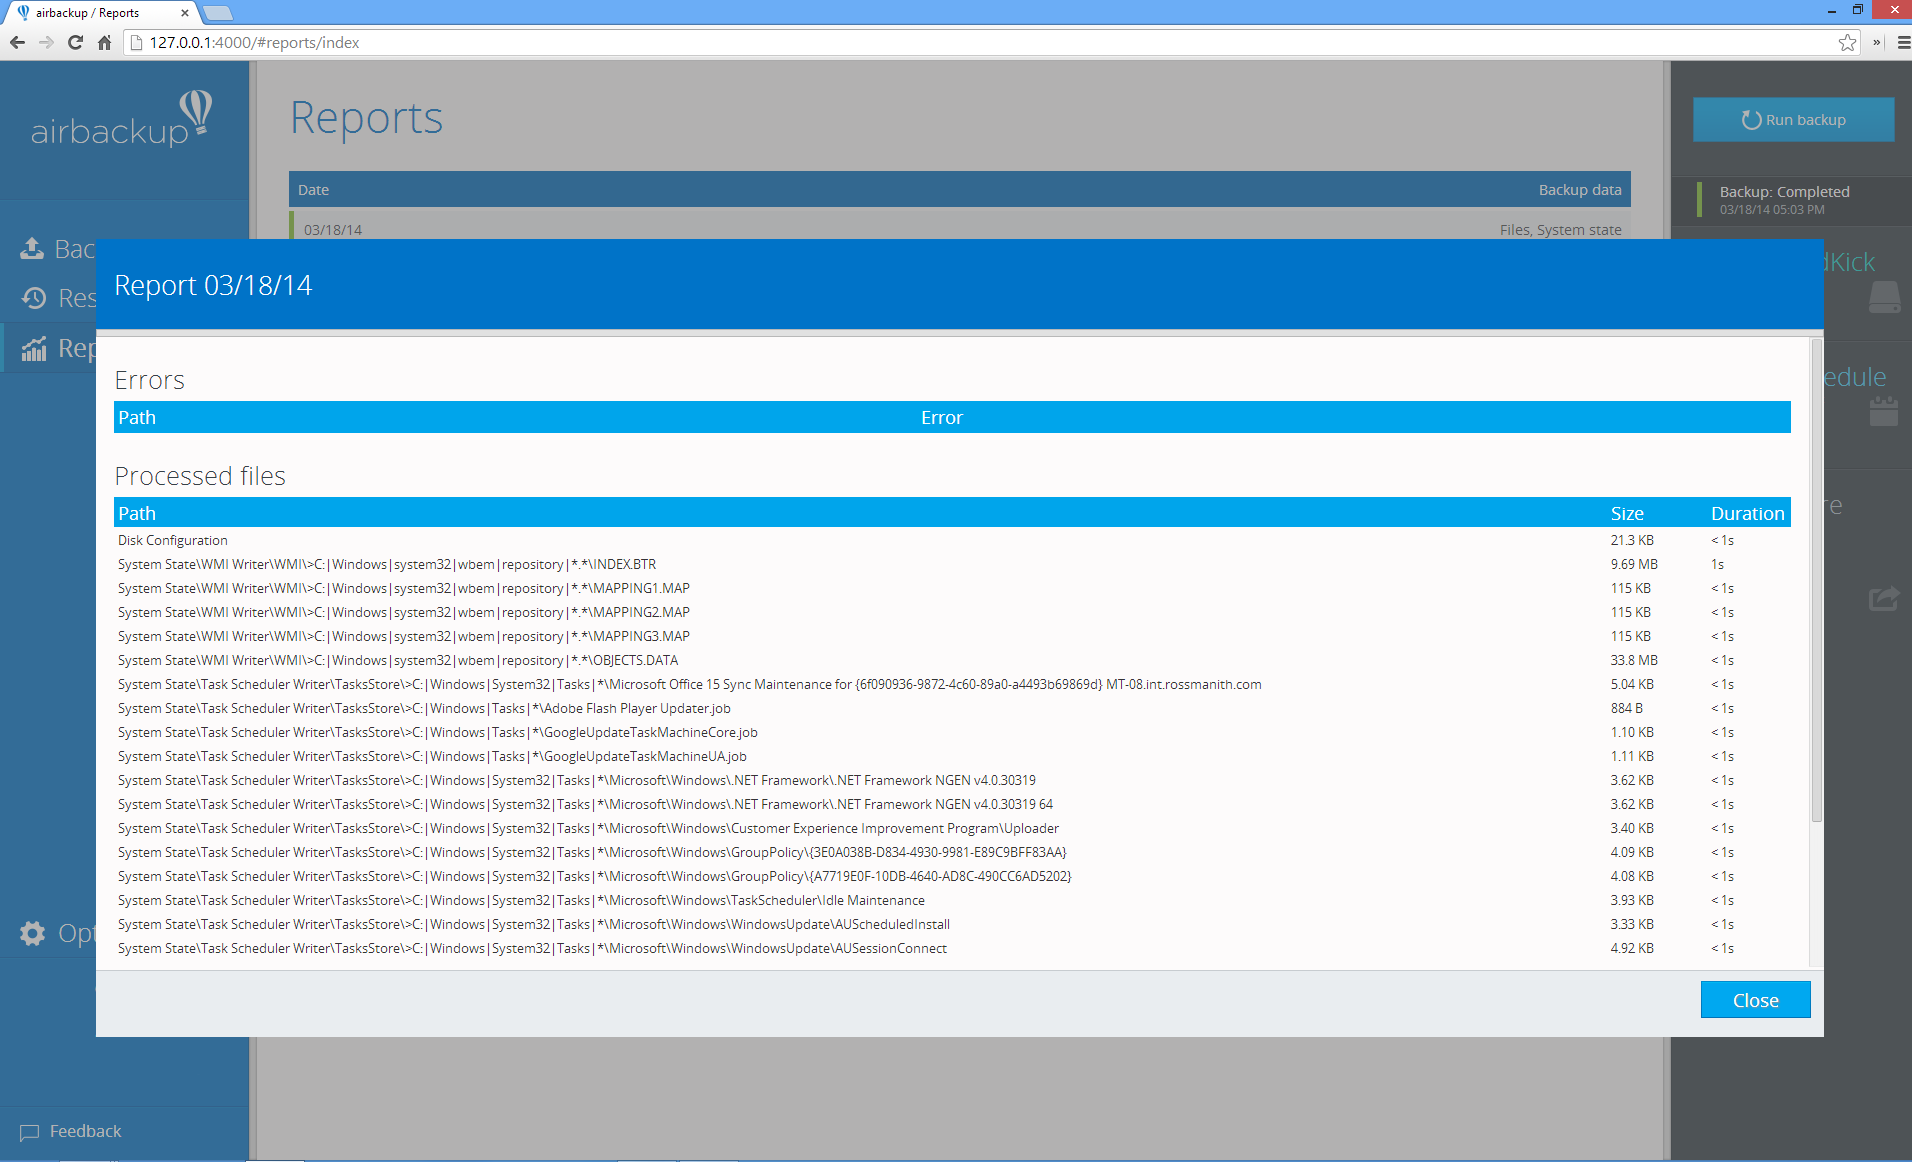The width and height of the screenshot is (1912, 1162).
Task: Click the Date column header in Reports table
Action: tap(313, 190)
